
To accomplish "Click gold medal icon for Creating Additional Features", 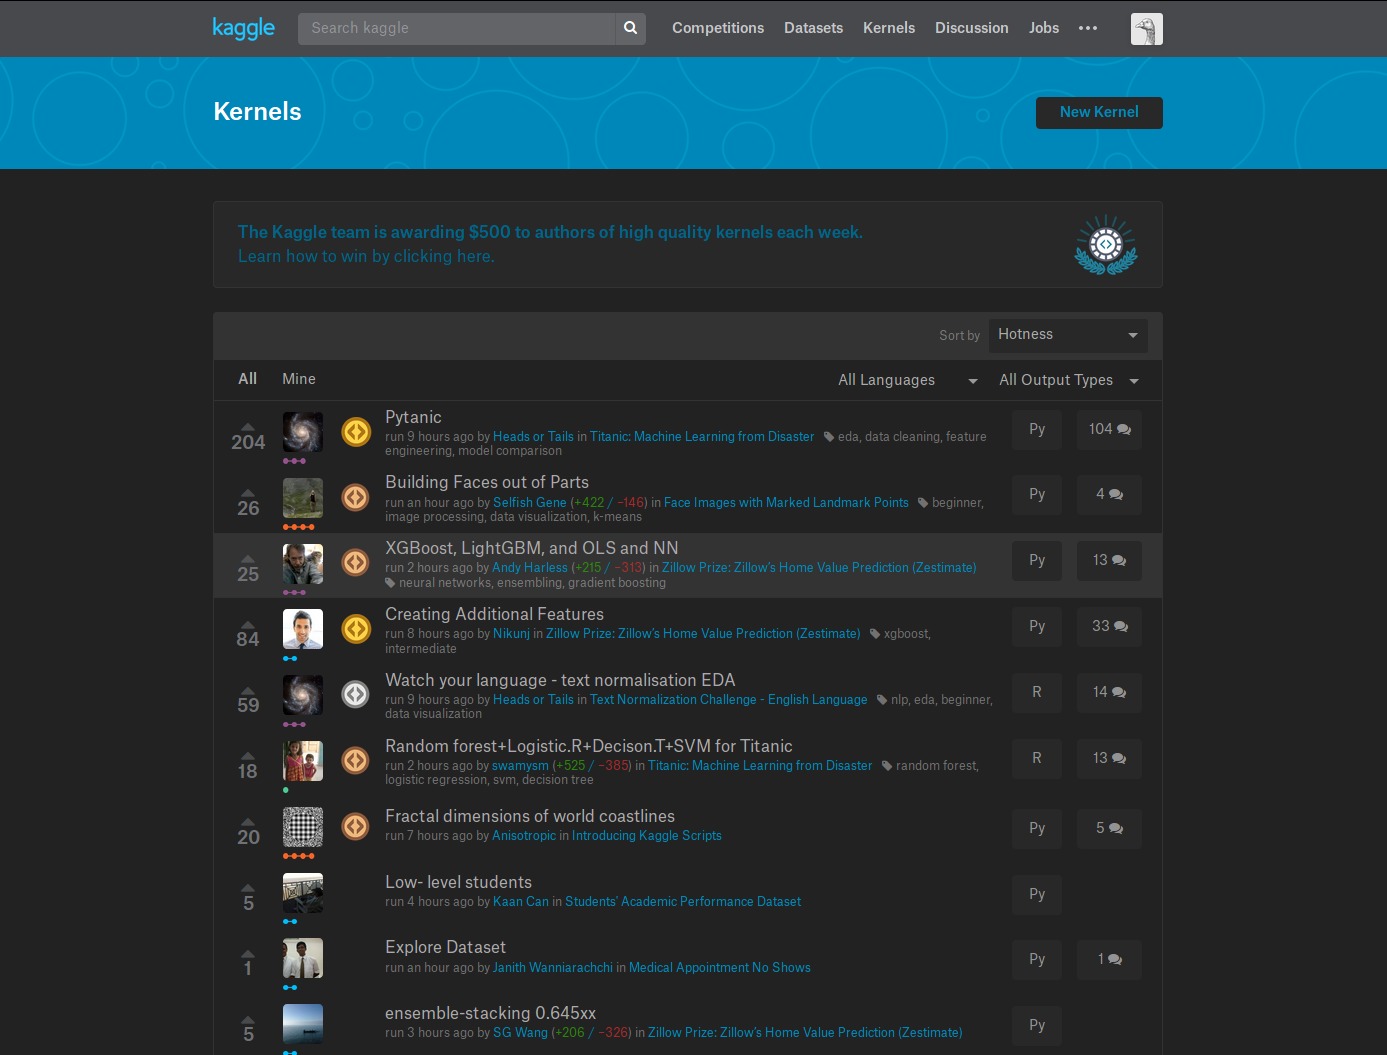I will 356,629.
